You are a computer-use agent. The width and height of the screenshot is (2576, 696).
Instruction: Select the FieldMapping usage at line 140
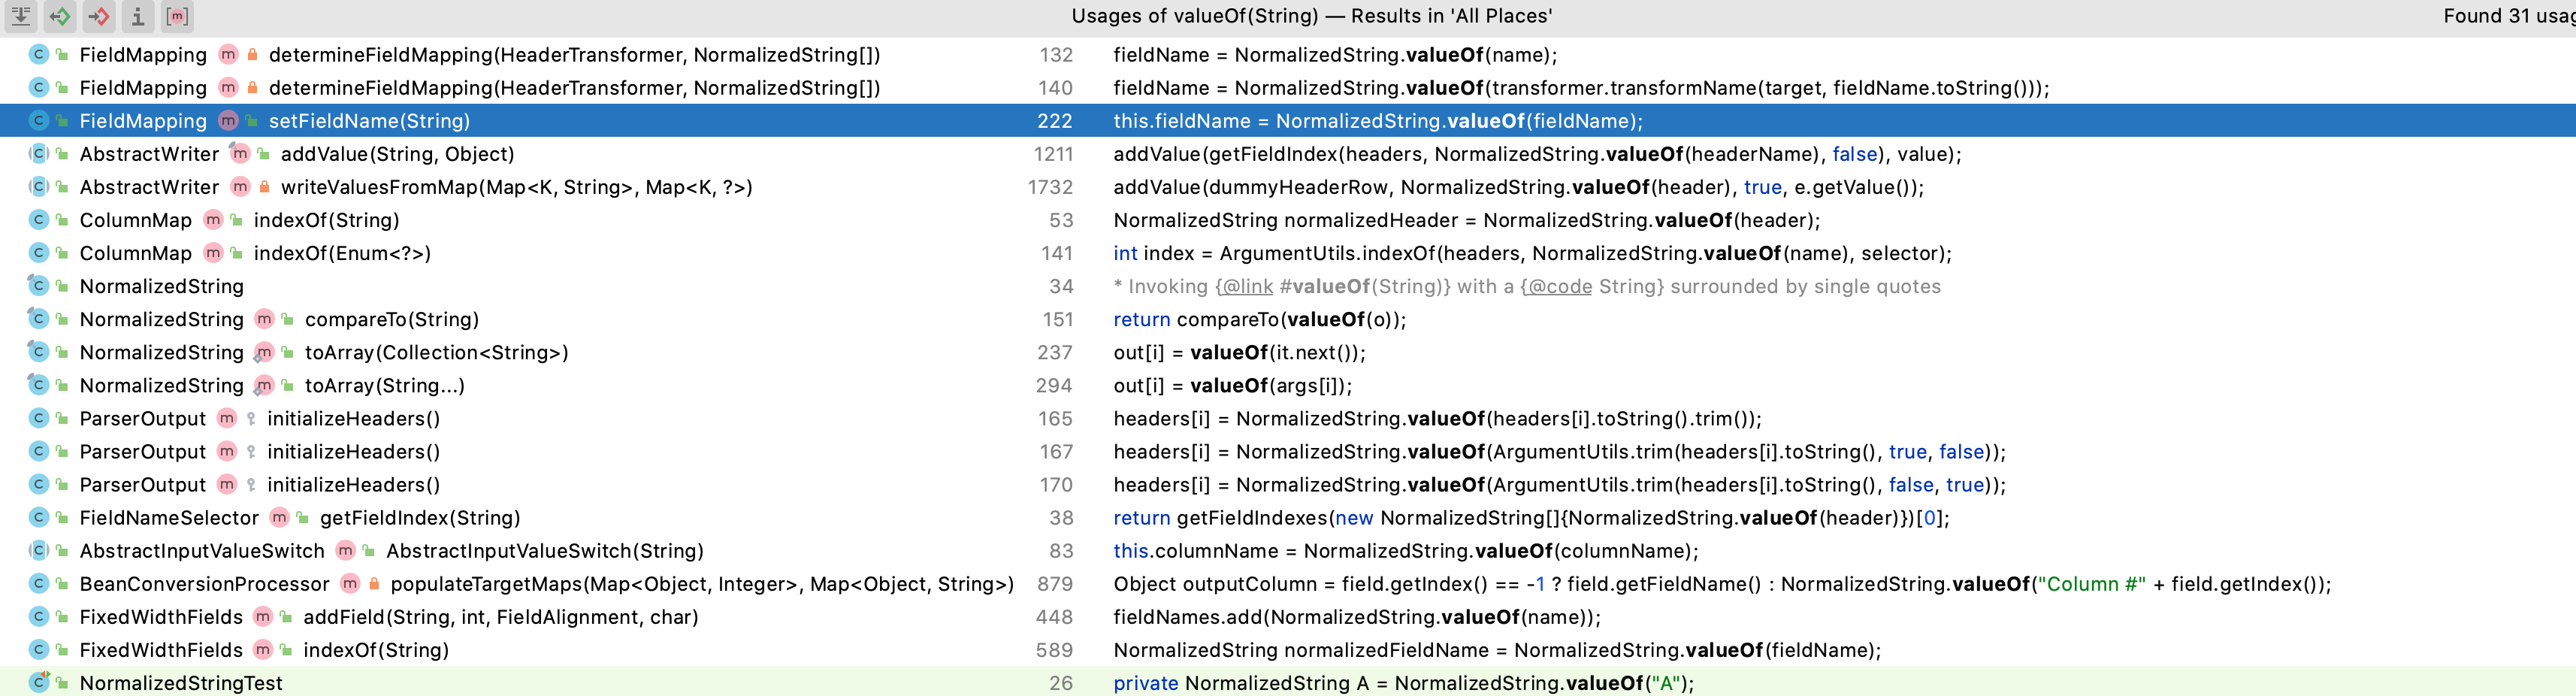click(1288, 87)
